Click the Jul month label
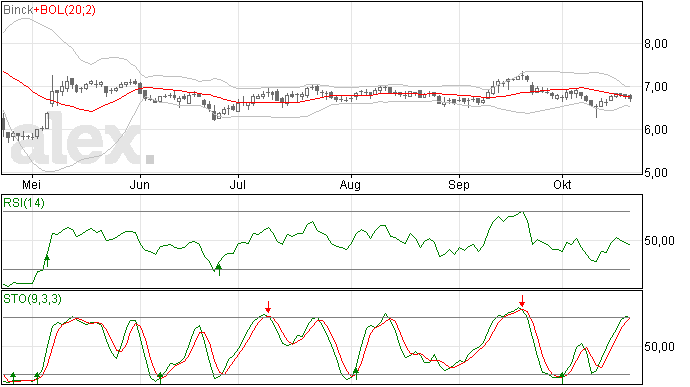 pos(238,184)
